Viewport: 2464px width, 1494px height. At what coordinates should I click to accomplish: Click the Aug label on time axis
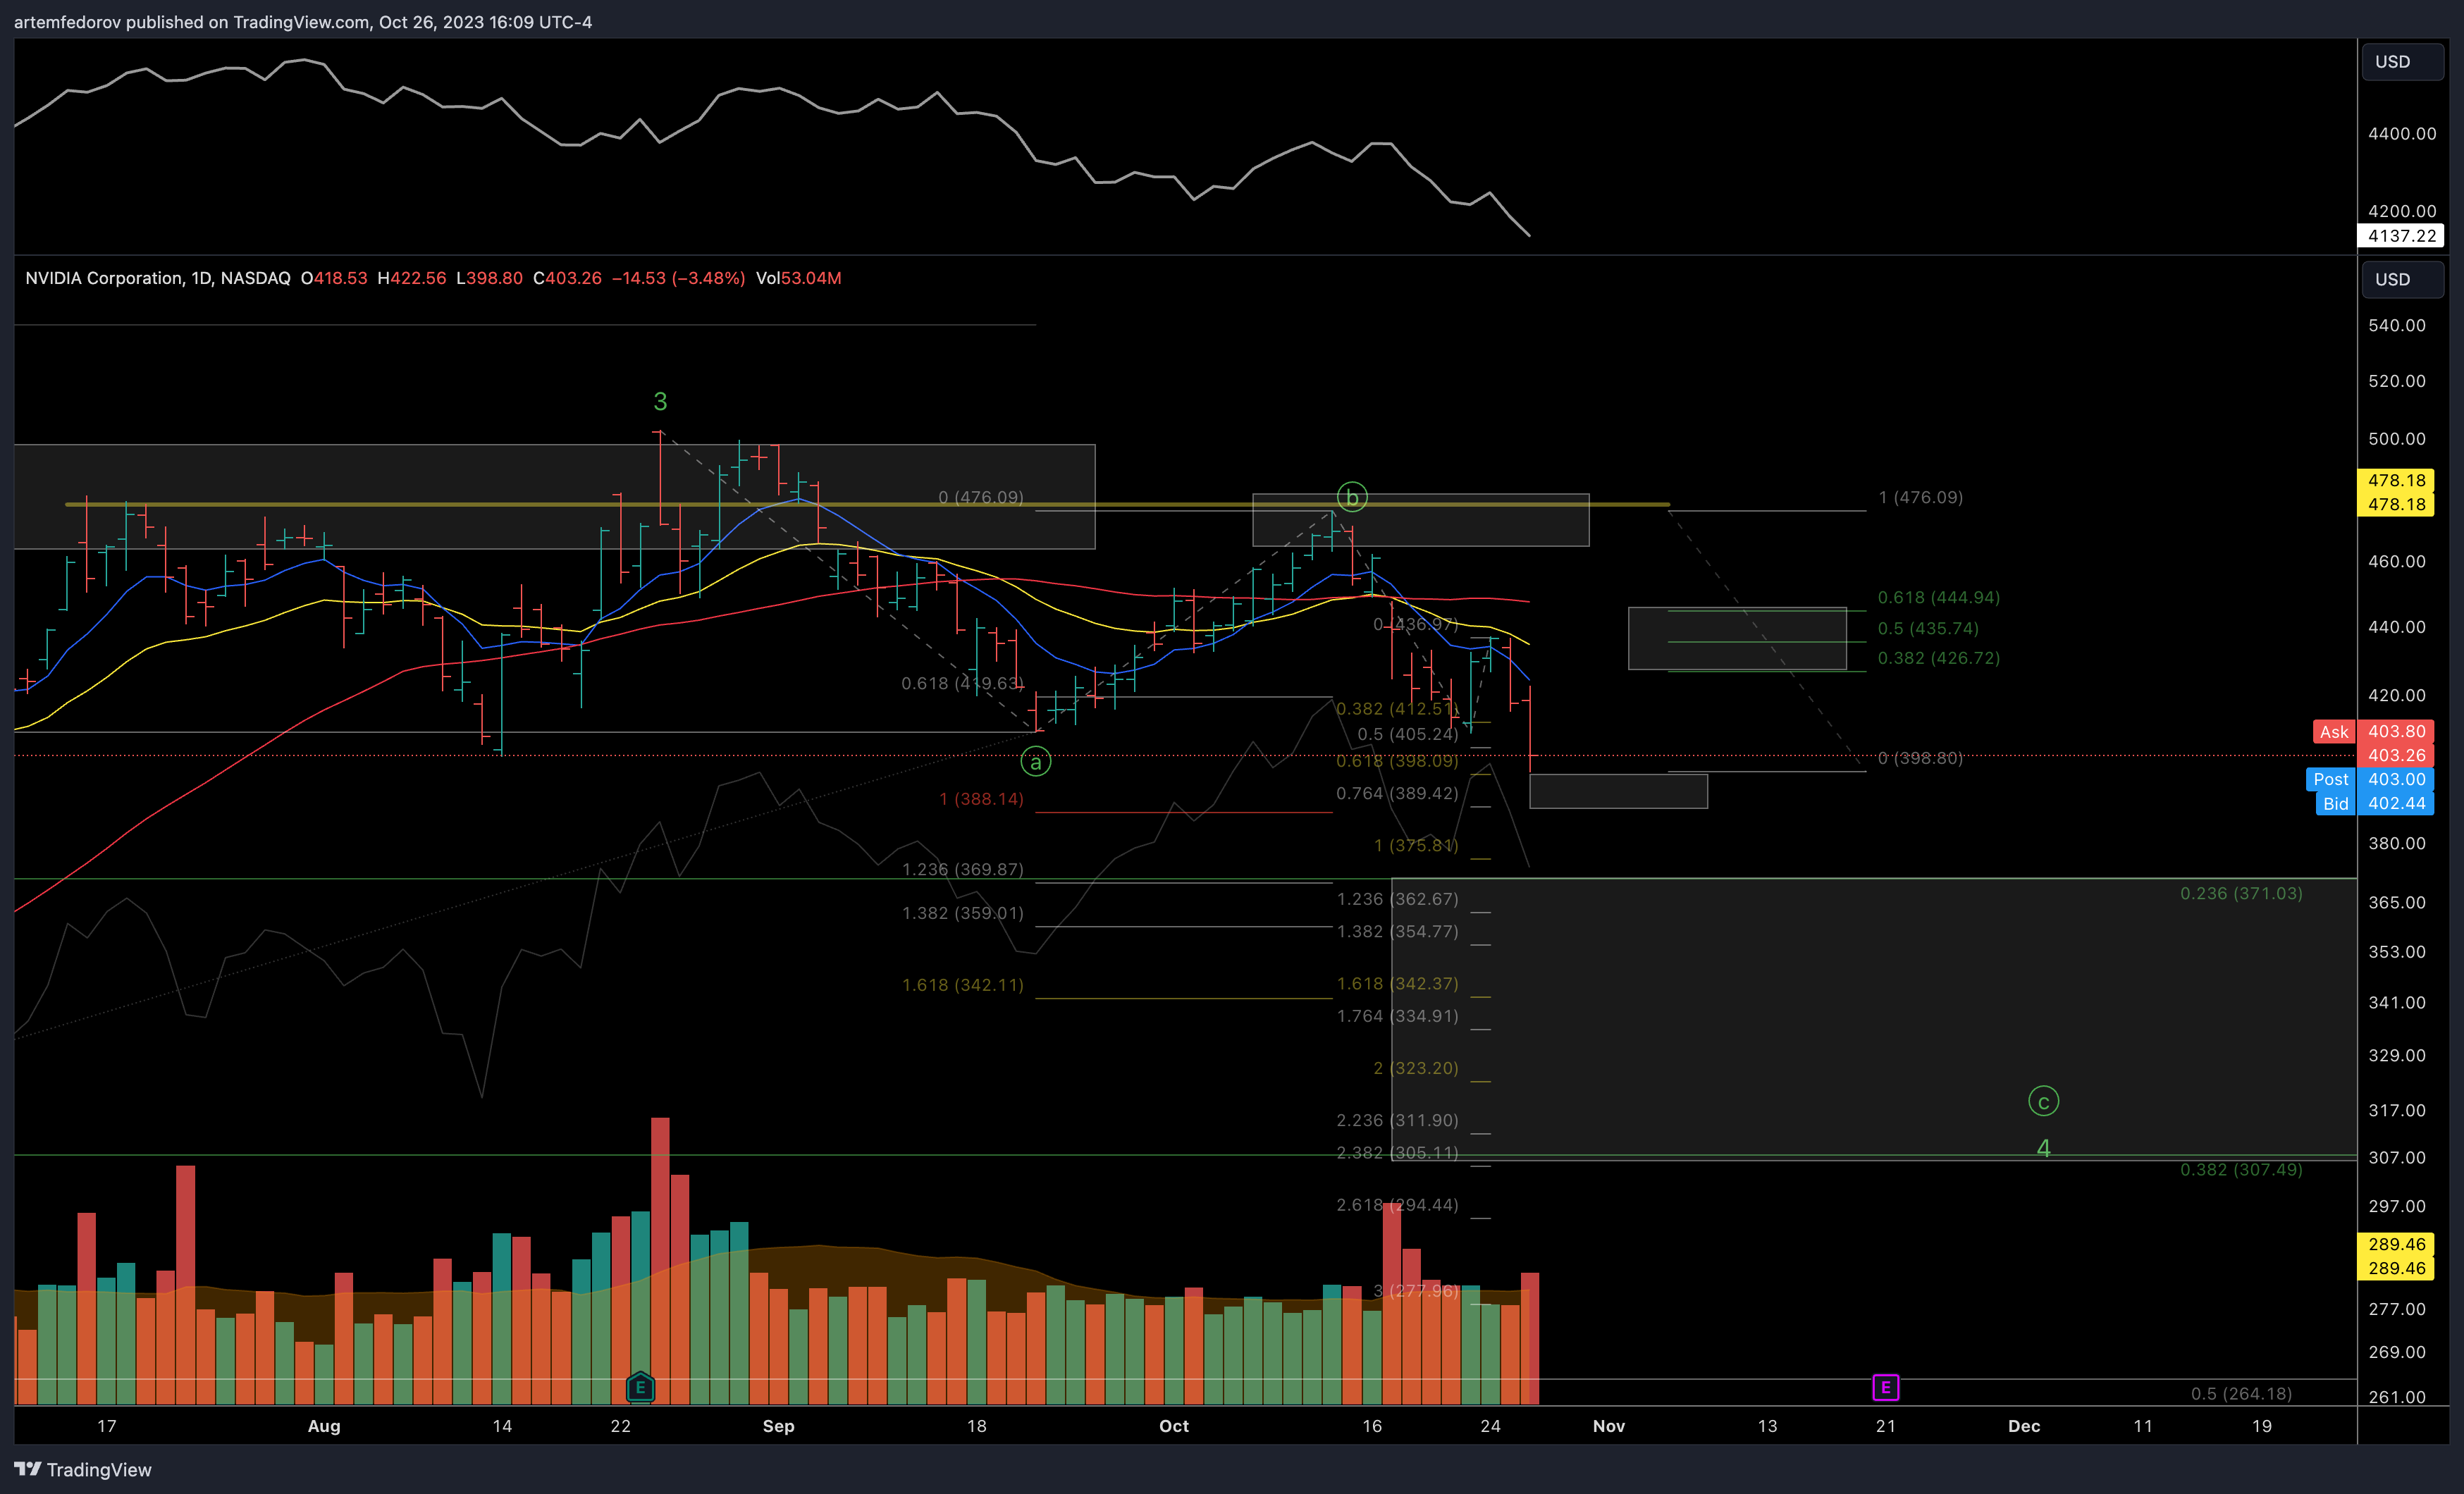point(324,1426)
